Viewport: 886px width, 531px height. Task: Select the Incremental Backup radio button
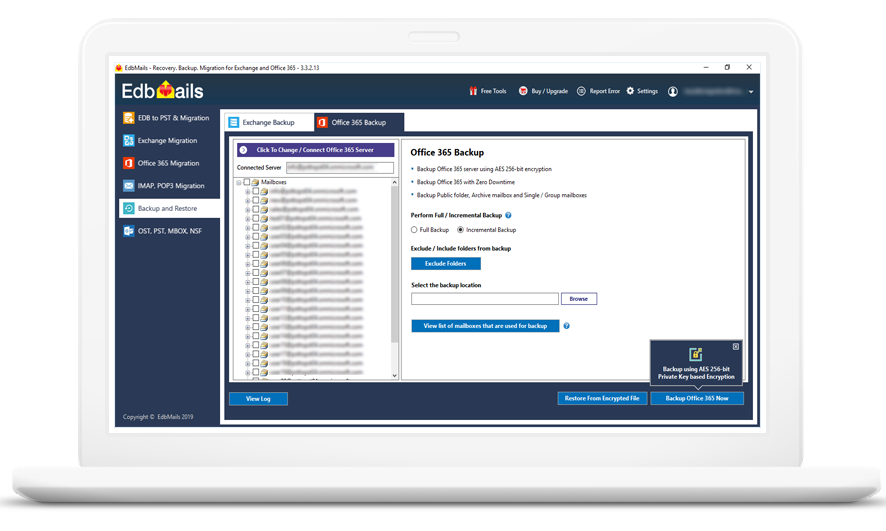[461, 230]
